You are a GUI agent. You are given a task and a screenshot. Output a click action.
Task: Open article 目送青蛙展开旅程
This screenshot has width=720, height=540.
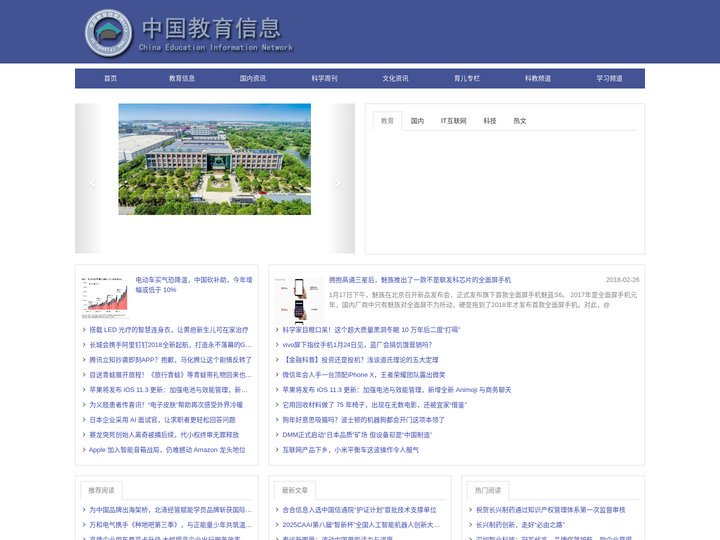coord(170,375)
